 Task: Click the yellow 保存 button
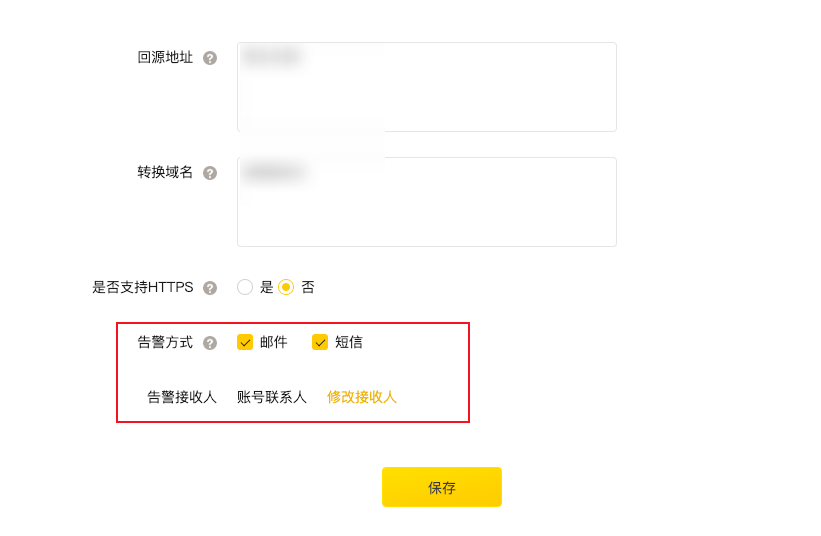442,487
